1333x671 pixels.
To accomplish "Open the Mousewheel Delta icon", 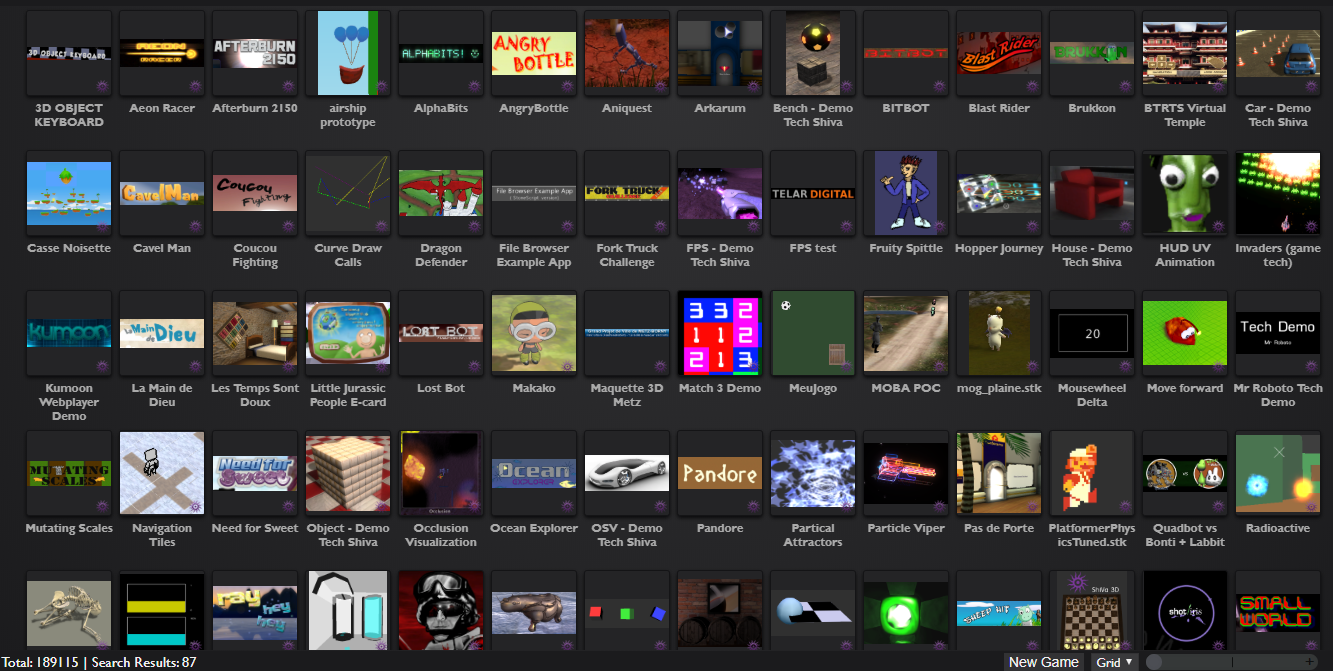I will point(1091,333).
